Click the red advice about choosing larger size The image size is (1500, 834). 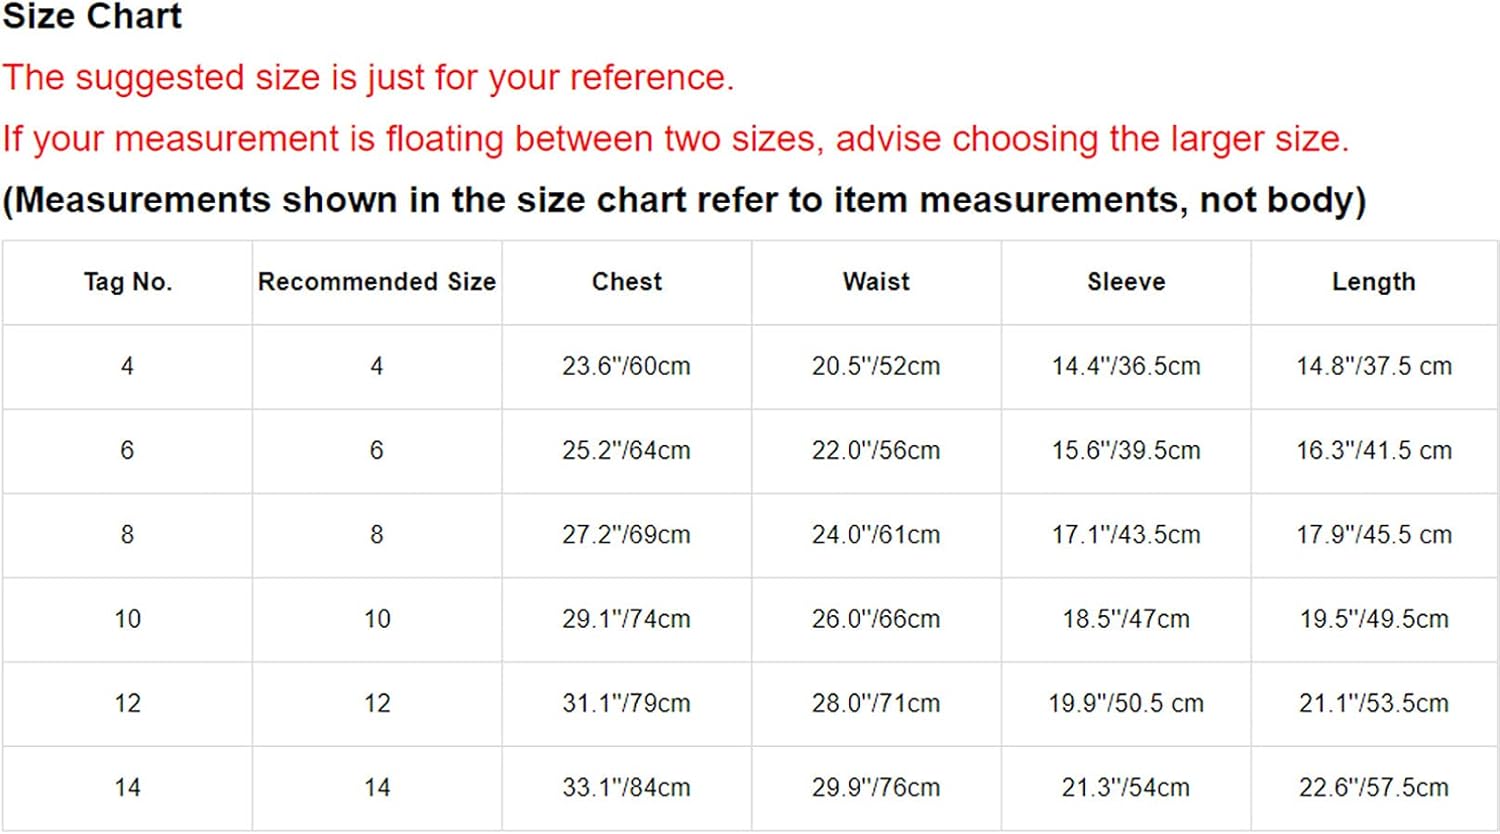(x=676, y=138)
